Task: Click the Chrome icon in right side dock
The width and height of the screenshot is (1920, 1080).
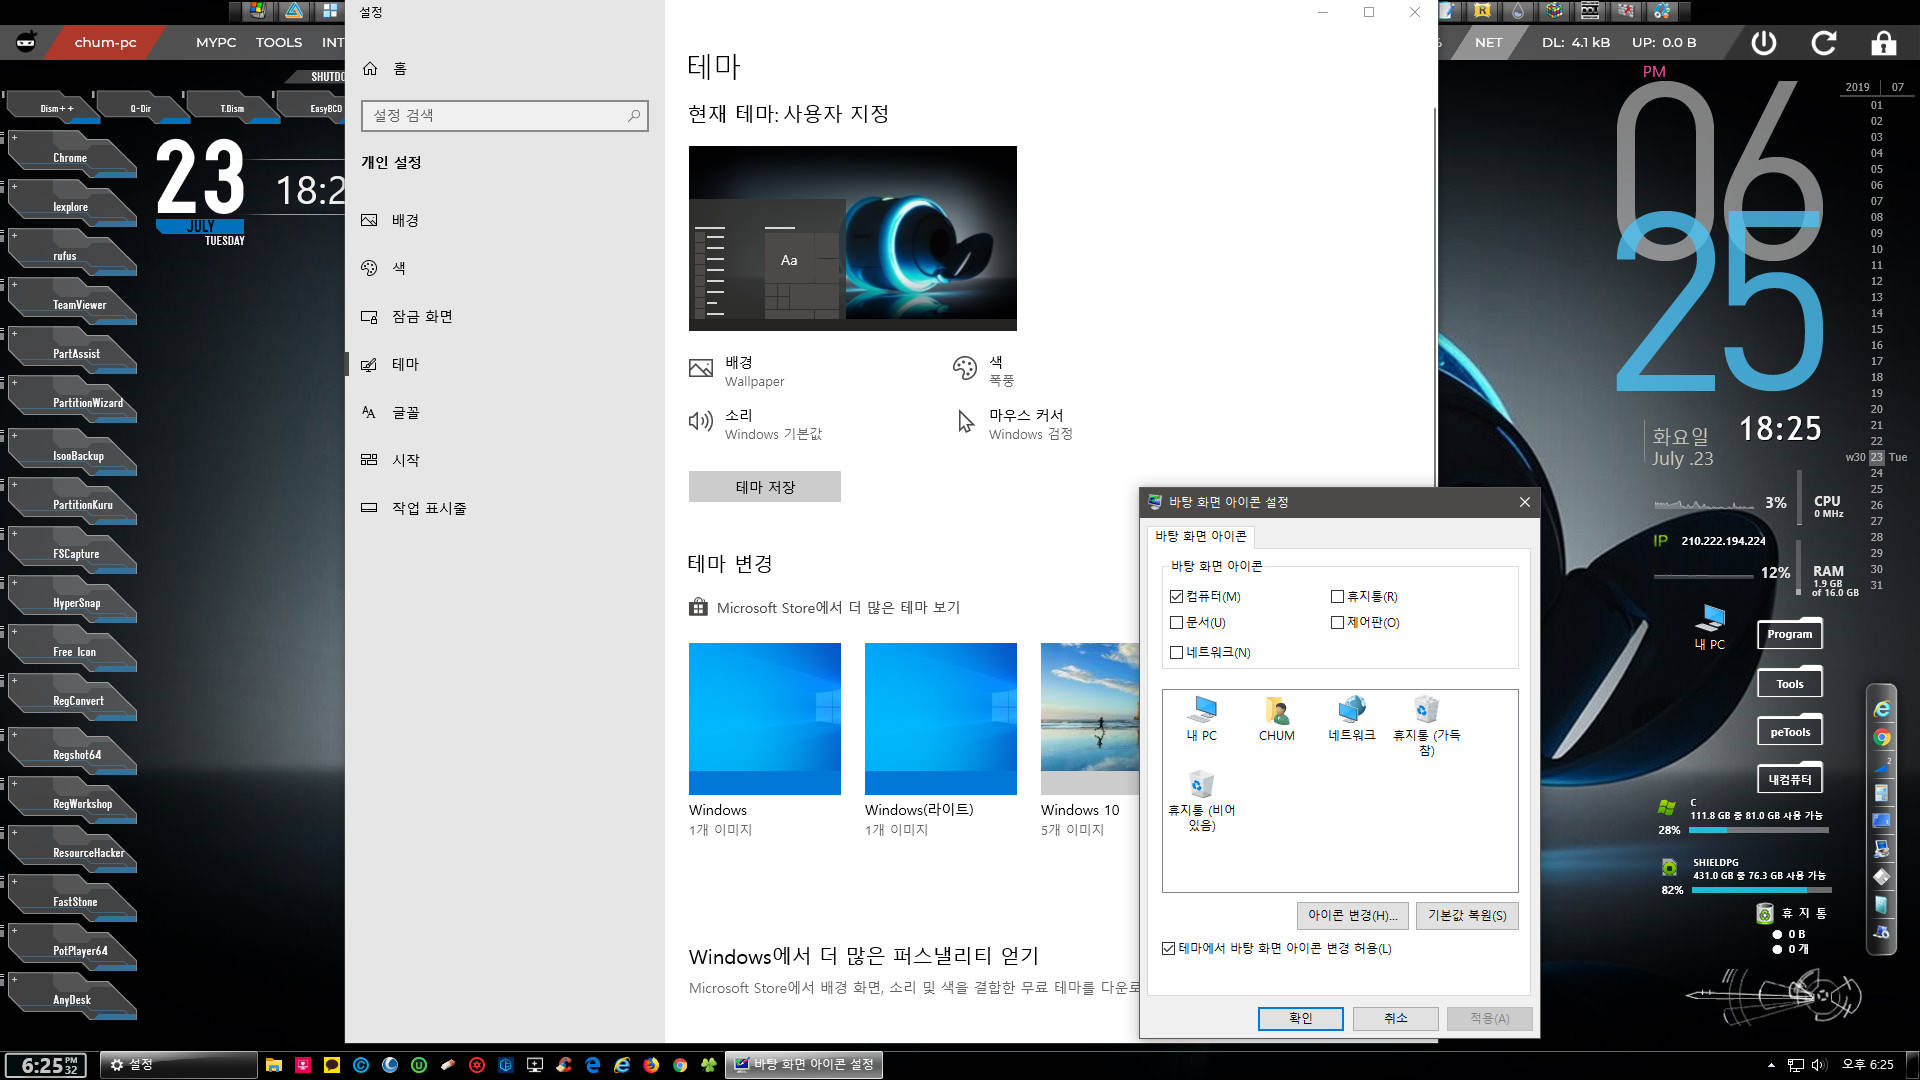Action: 1882,738
